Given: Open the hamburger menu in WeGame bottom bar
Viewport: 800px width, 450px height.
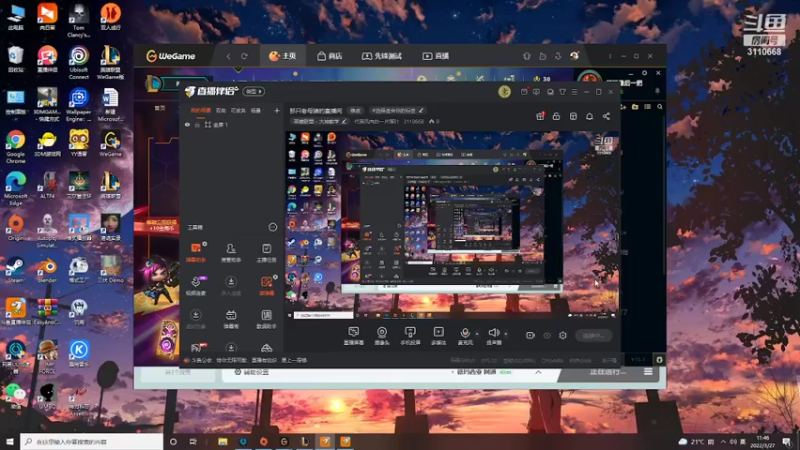Looking at the screenshot, I should coord(648,372).
